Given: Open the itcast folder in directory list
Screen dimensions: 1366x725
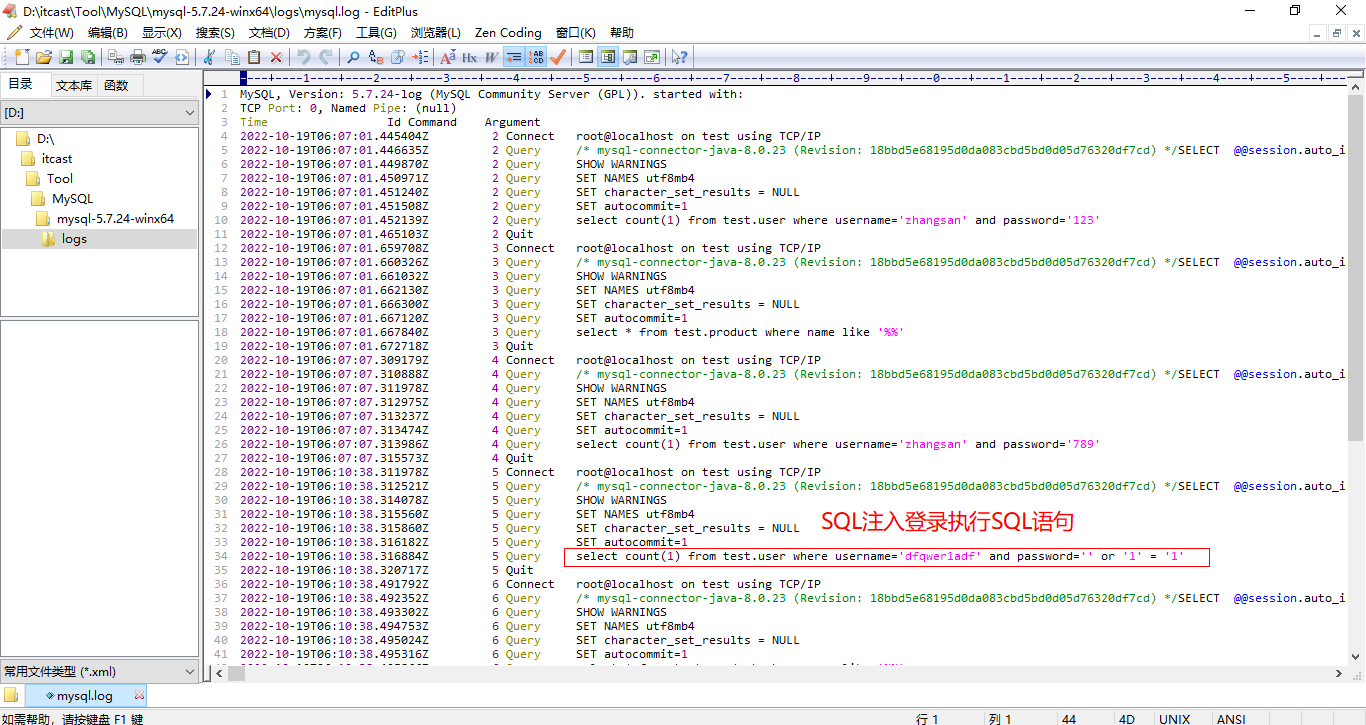Looking at the screenshot, I should 57,159.
